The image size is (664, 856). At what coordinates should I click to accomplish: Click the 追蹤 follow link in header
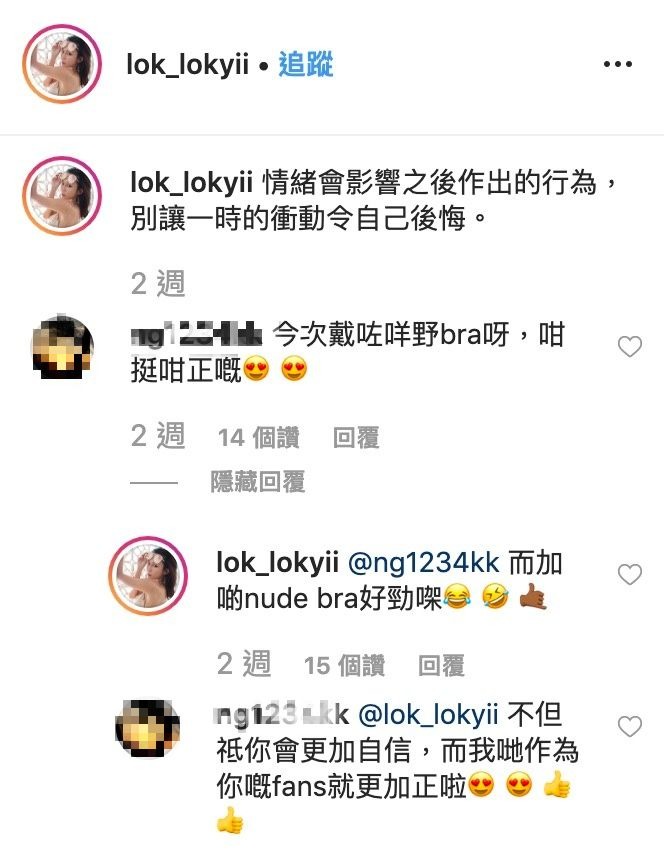306,64
